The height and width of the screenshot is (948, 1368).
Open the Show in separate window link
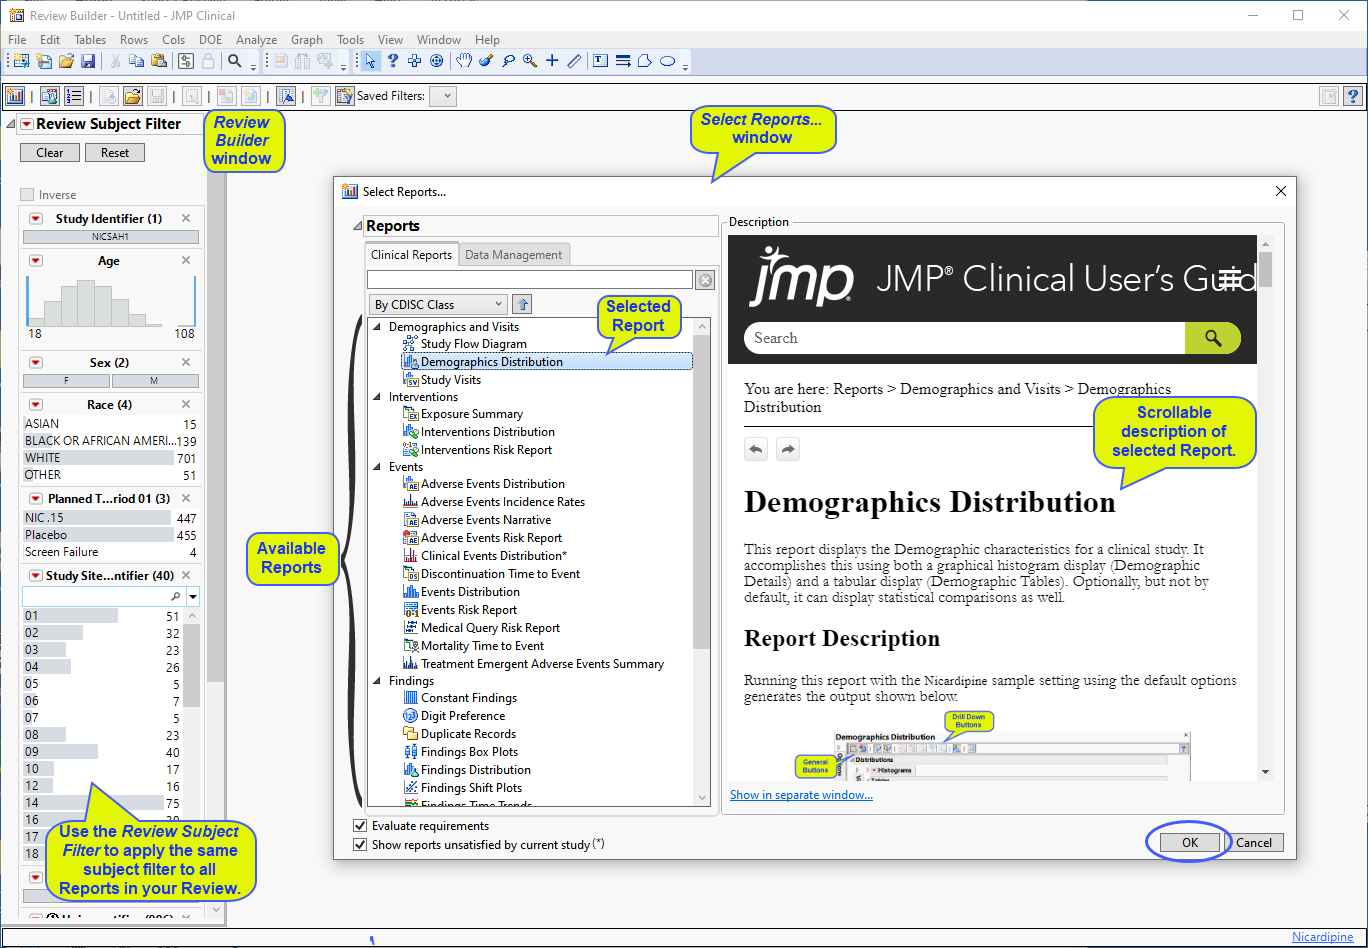coord(801,795)
